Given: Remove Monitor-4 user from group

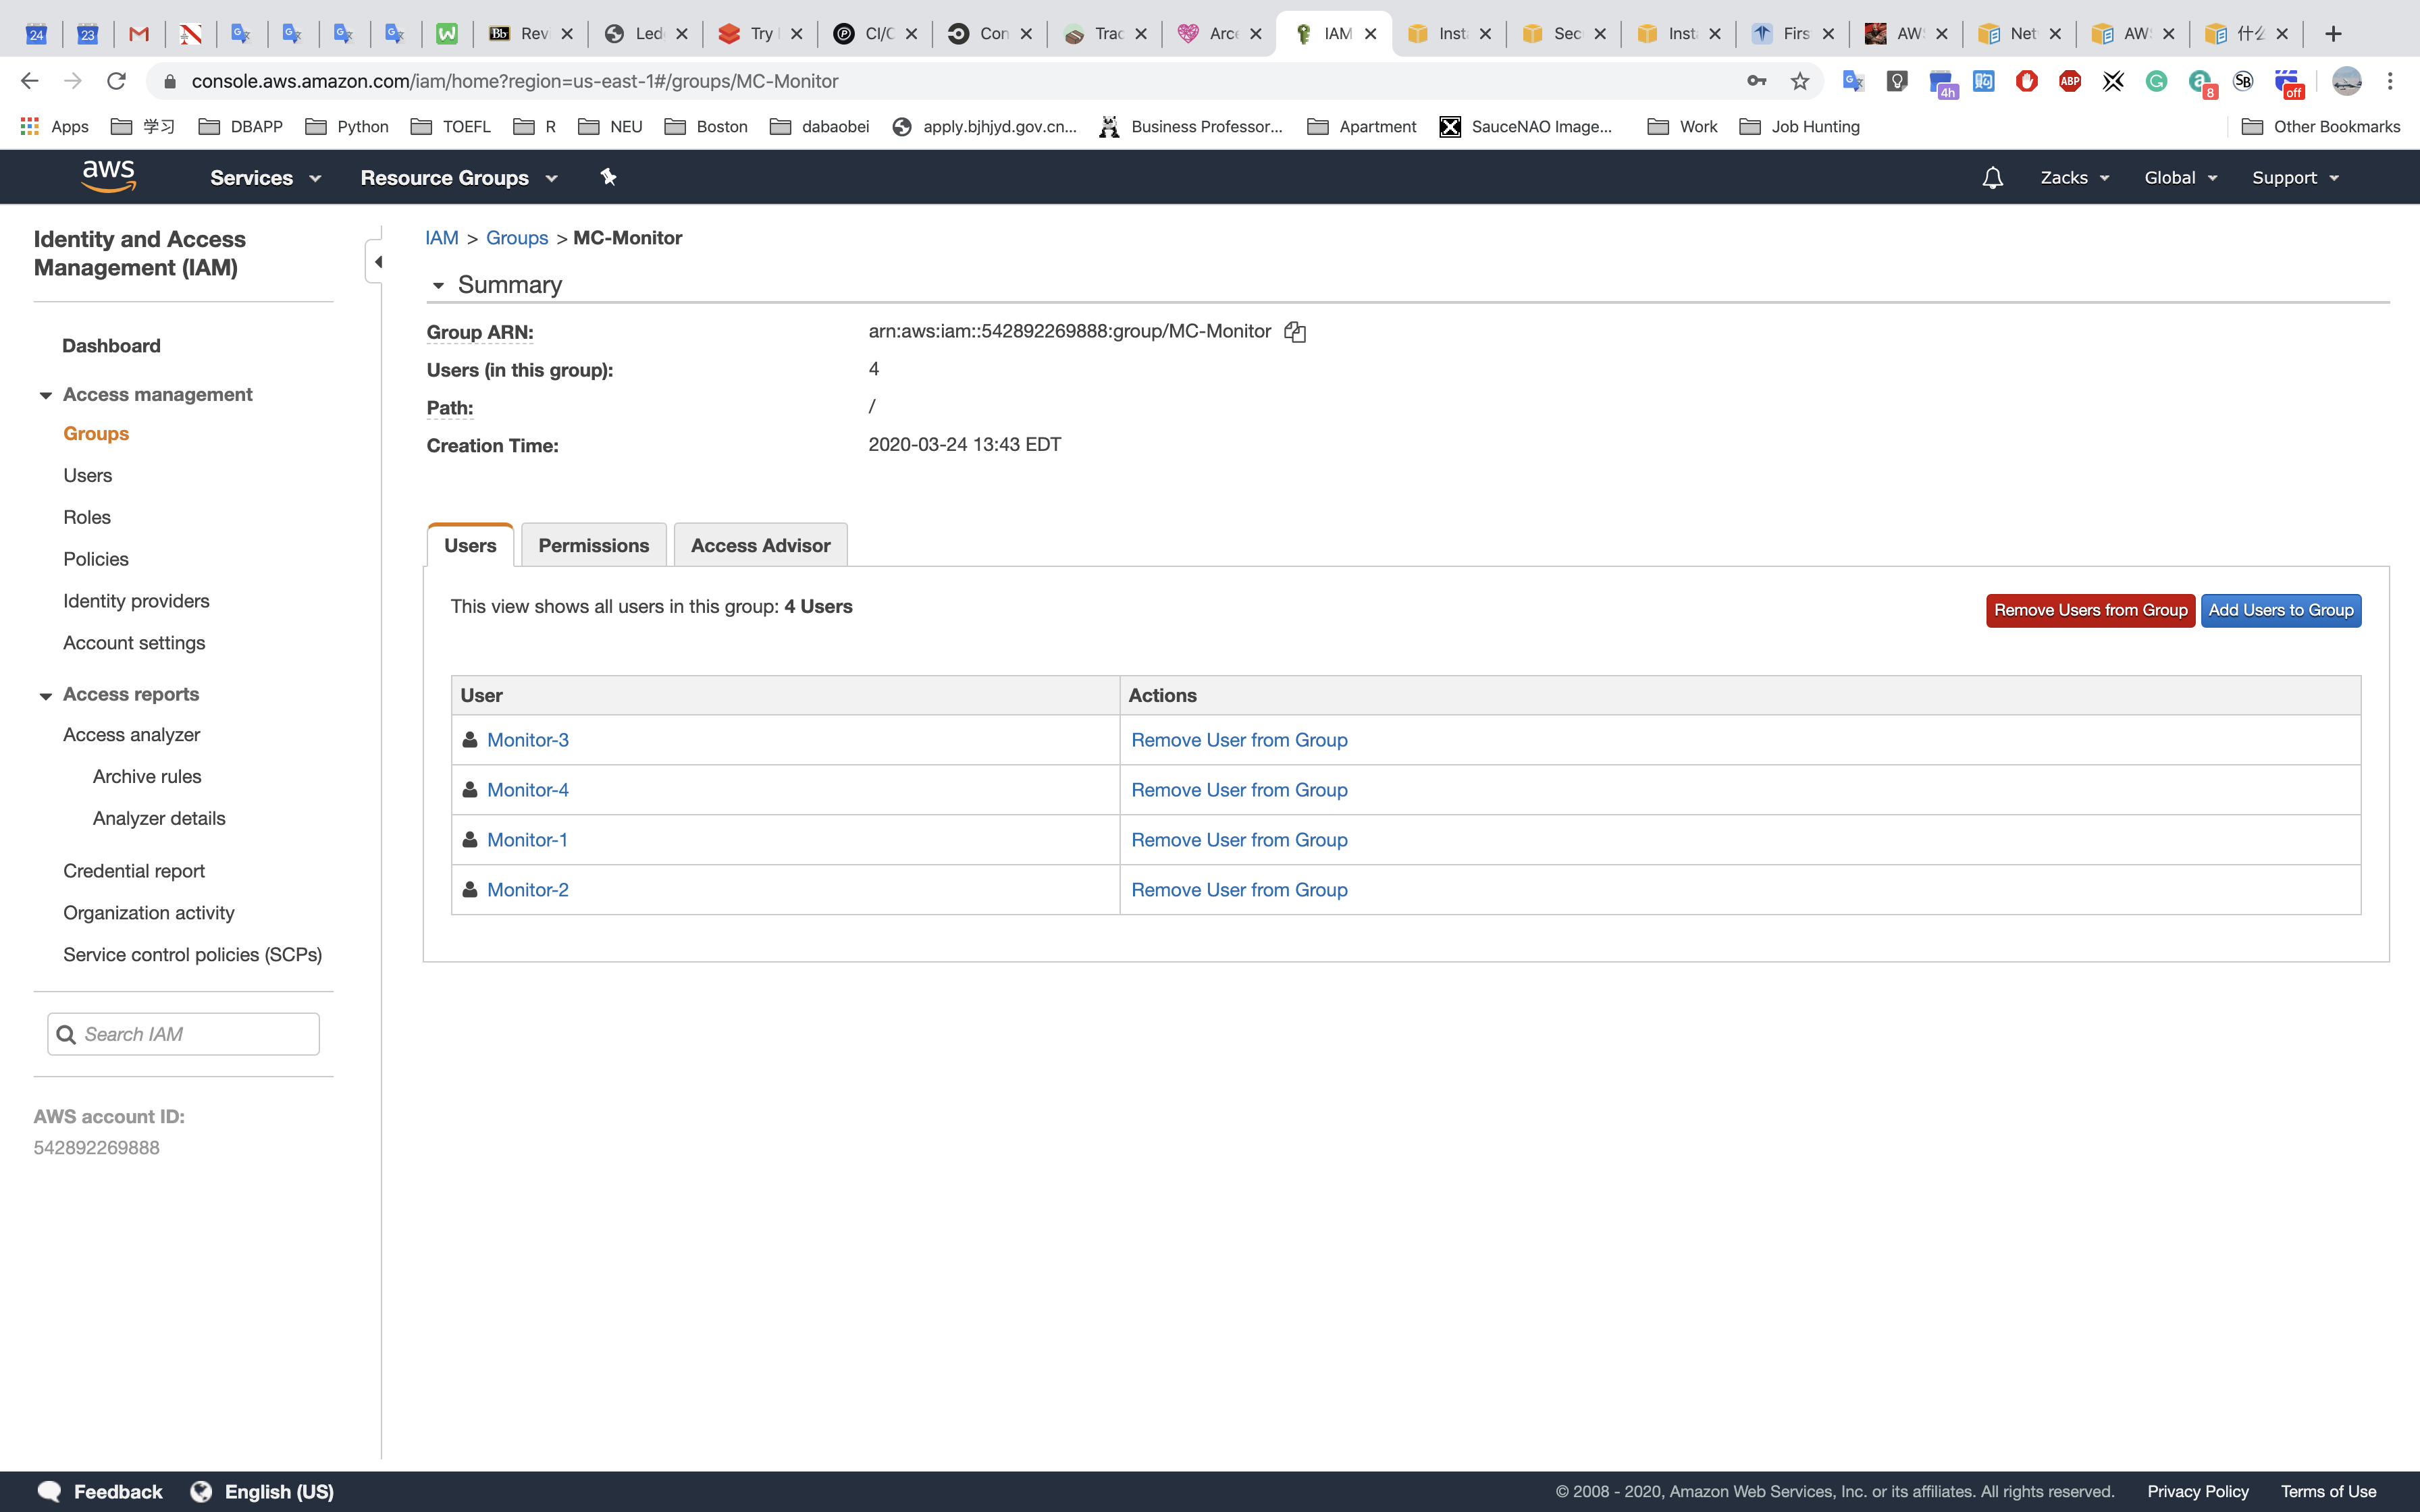Looking at the screenshot, I should tap(1239, 790).
